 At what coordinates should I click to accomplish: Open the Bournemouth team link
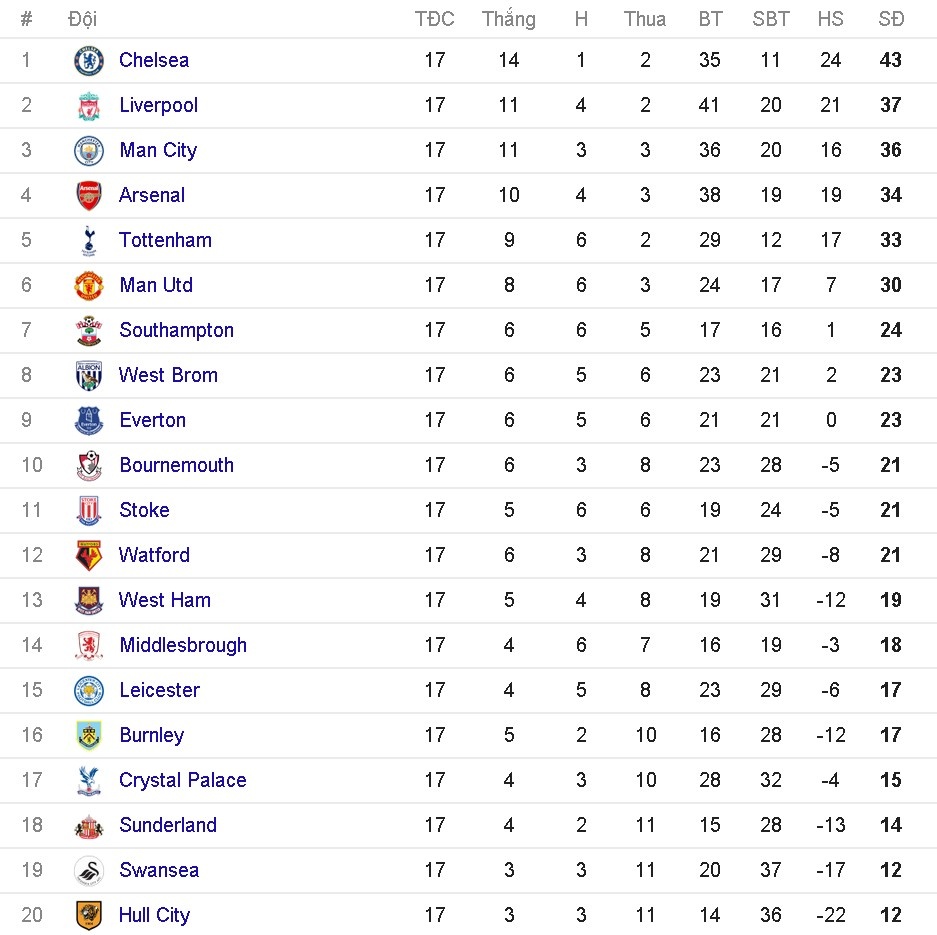point(176,465)
